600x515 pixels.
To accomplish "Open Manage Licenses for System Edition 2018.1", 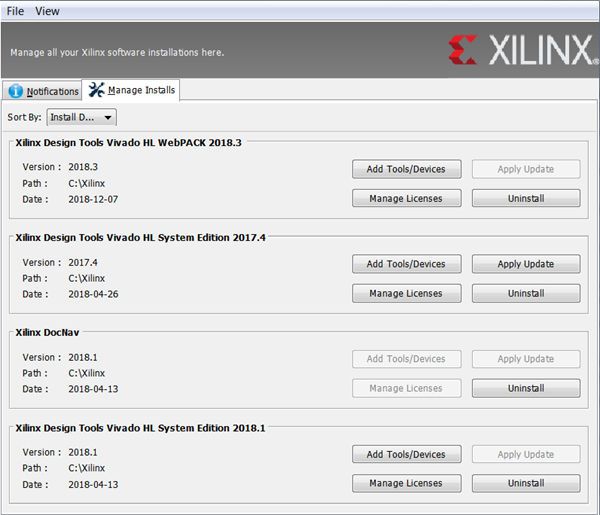I will coord(406,483).
